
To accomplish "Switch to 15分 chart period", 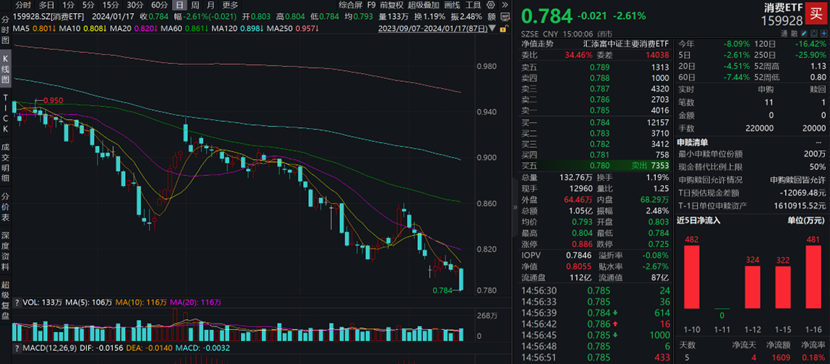I will 110,5.
